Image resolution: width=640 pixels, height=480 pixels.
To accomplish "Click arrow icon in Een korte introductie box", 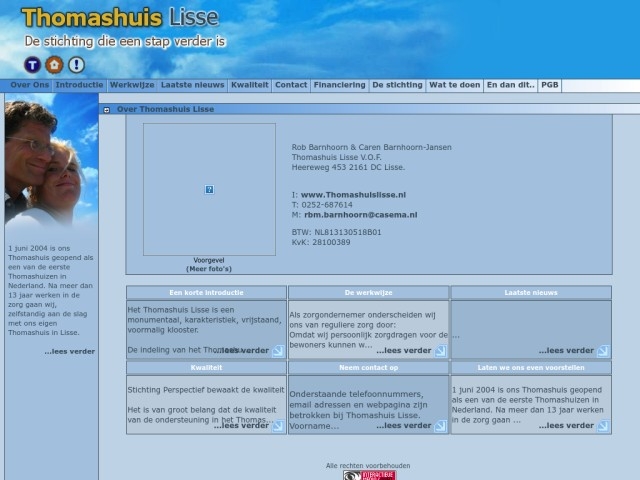I will coord(278,351).
